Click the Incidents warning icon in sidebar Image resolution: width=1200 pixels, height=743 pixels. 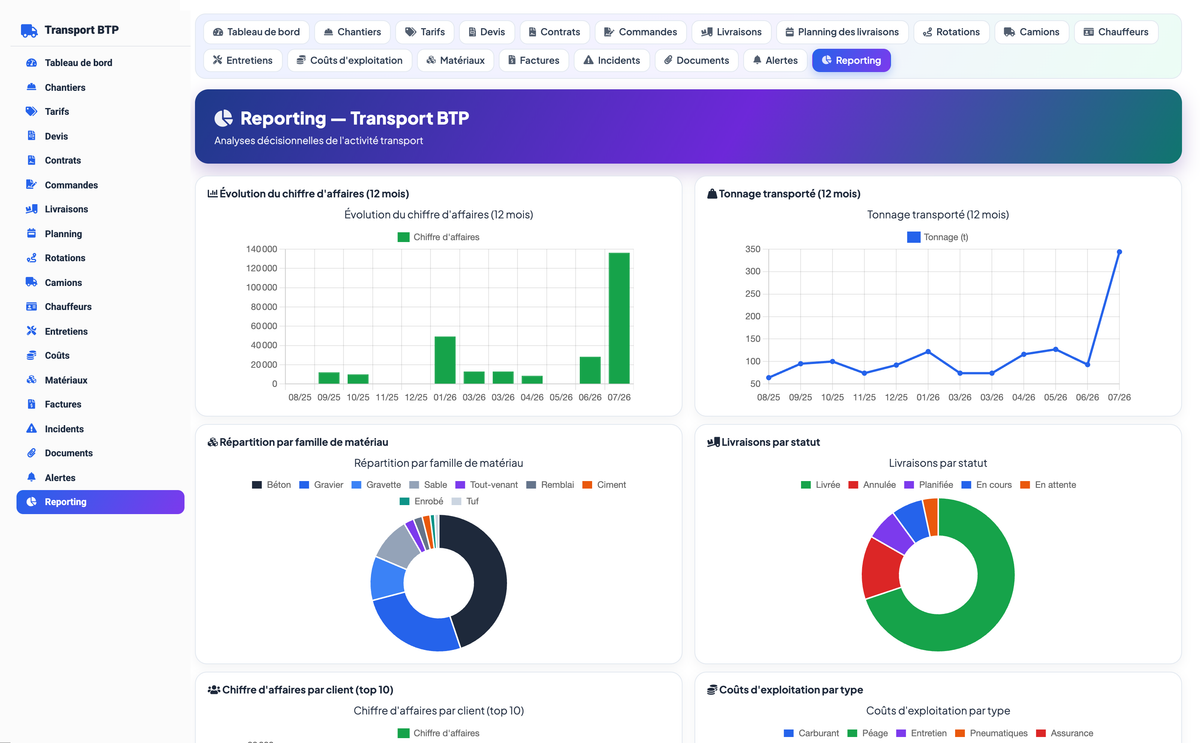pyautogui.click(x=31, y=429)
